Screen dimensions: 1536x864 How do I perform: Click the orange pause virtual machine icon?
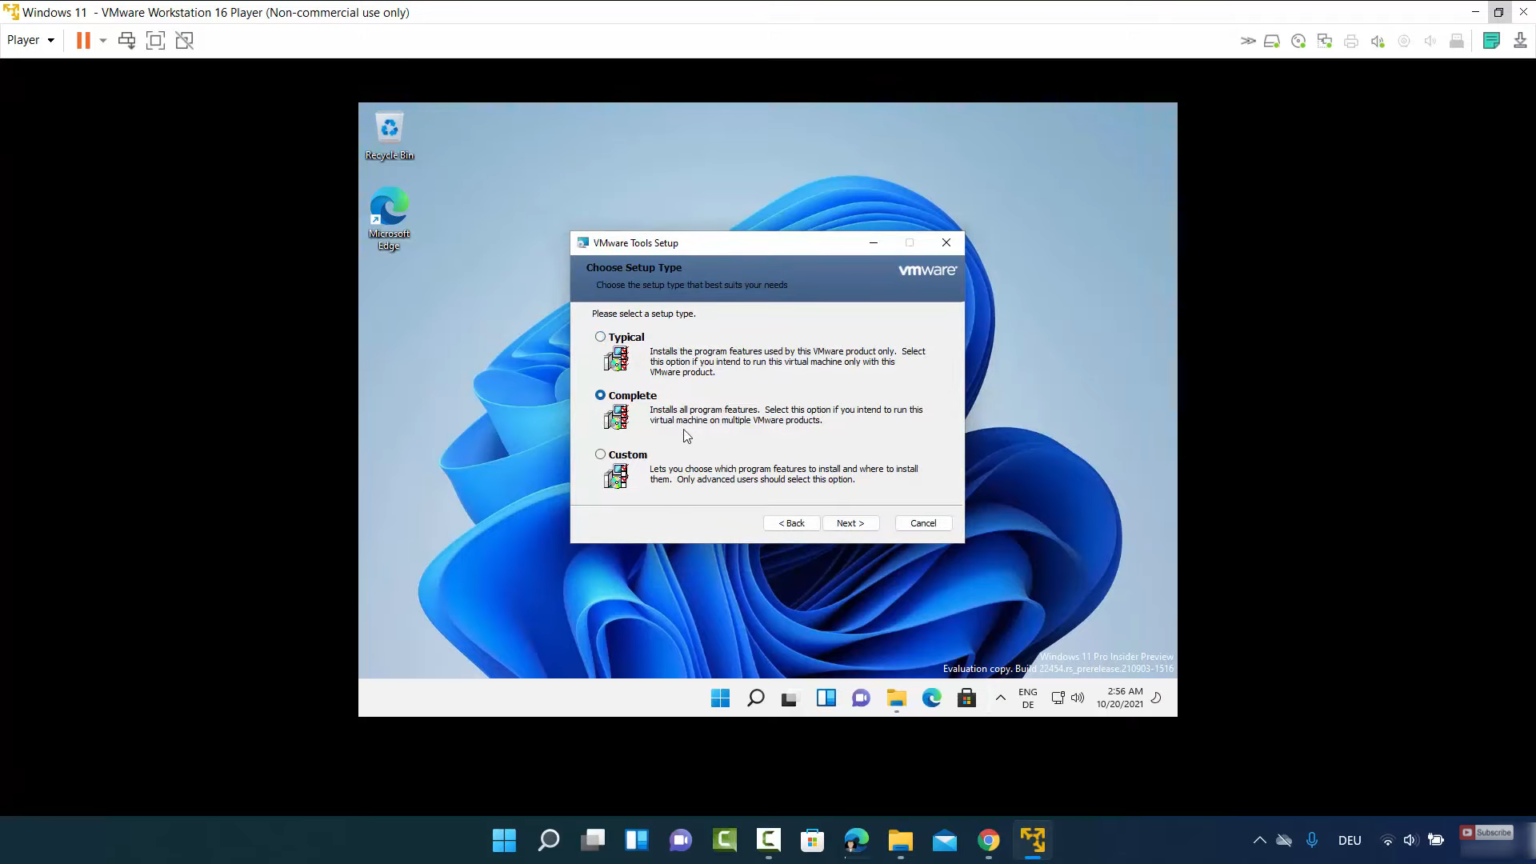click(83, 40)
